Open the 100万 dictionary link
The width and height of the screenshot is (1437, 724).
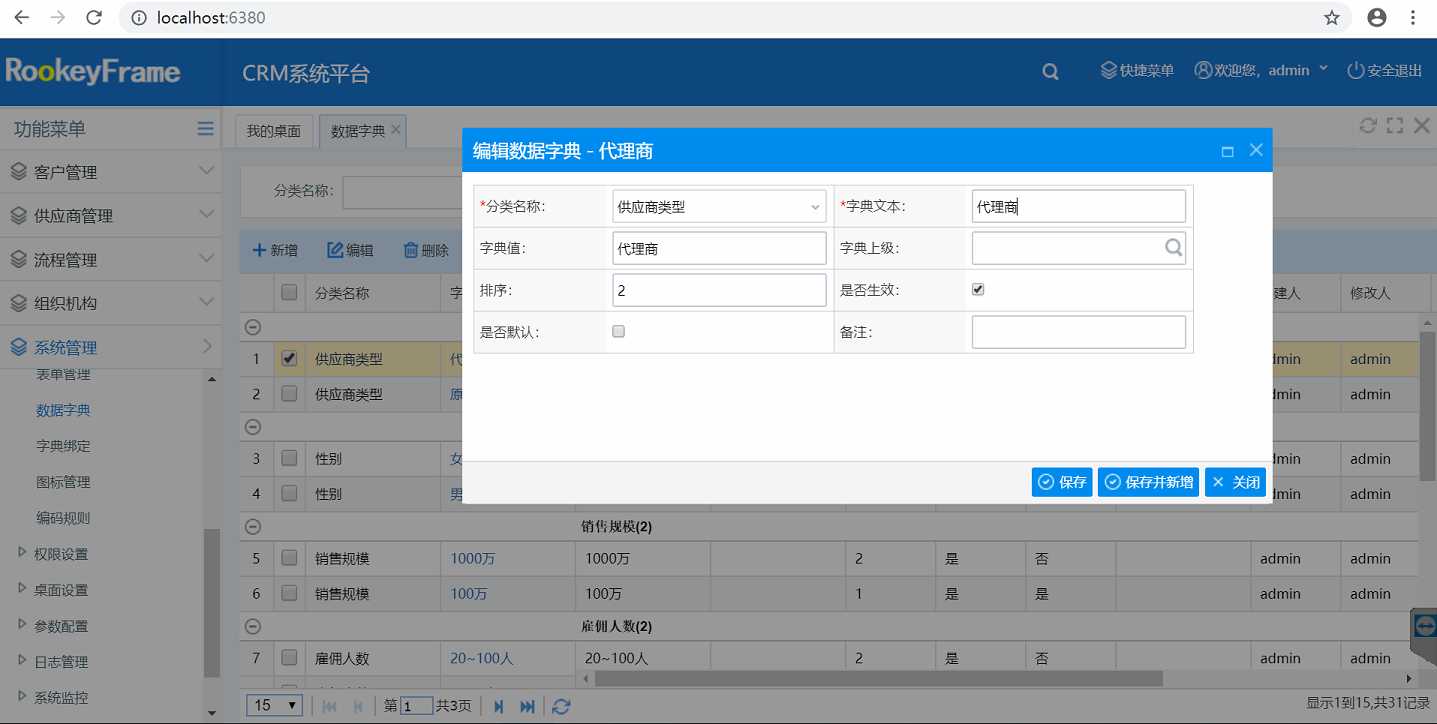(x=469, y=594)
